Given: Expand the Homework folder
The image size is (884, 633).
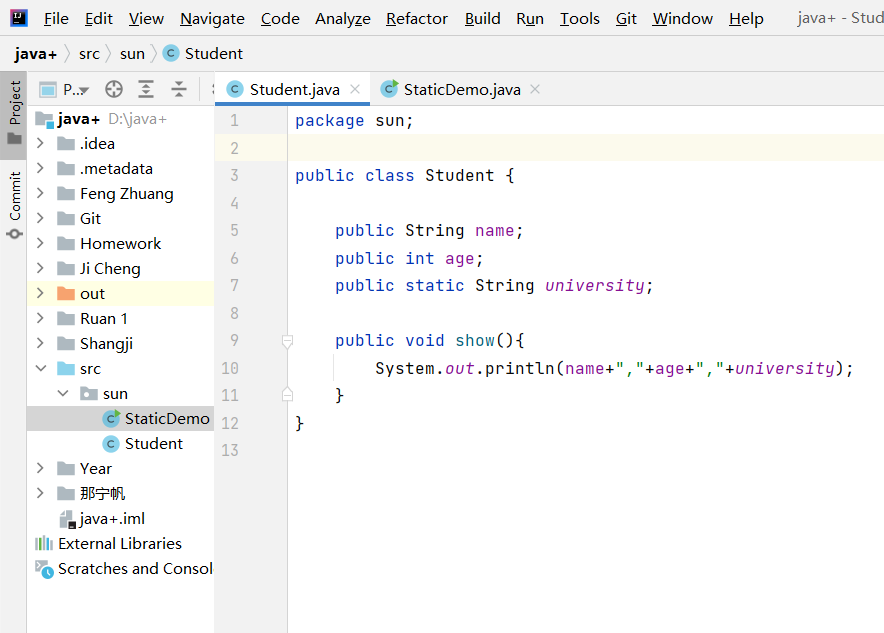Looking at the screenshot, I should click(x=40, y=243).
